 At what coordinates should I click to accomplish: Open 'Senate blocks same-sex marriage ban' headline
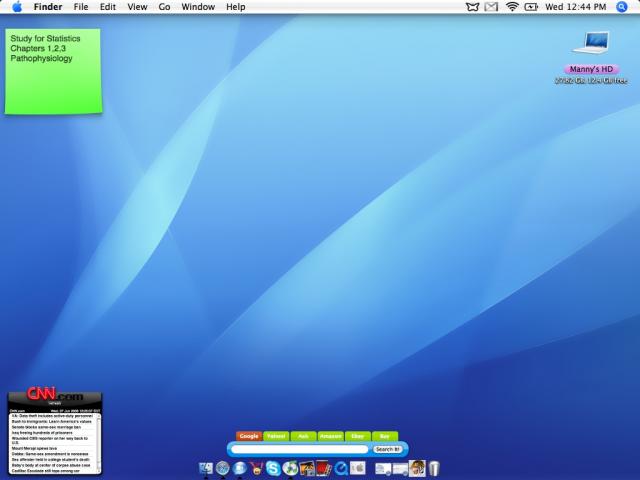pyautogui.click(x=47, y=427)
